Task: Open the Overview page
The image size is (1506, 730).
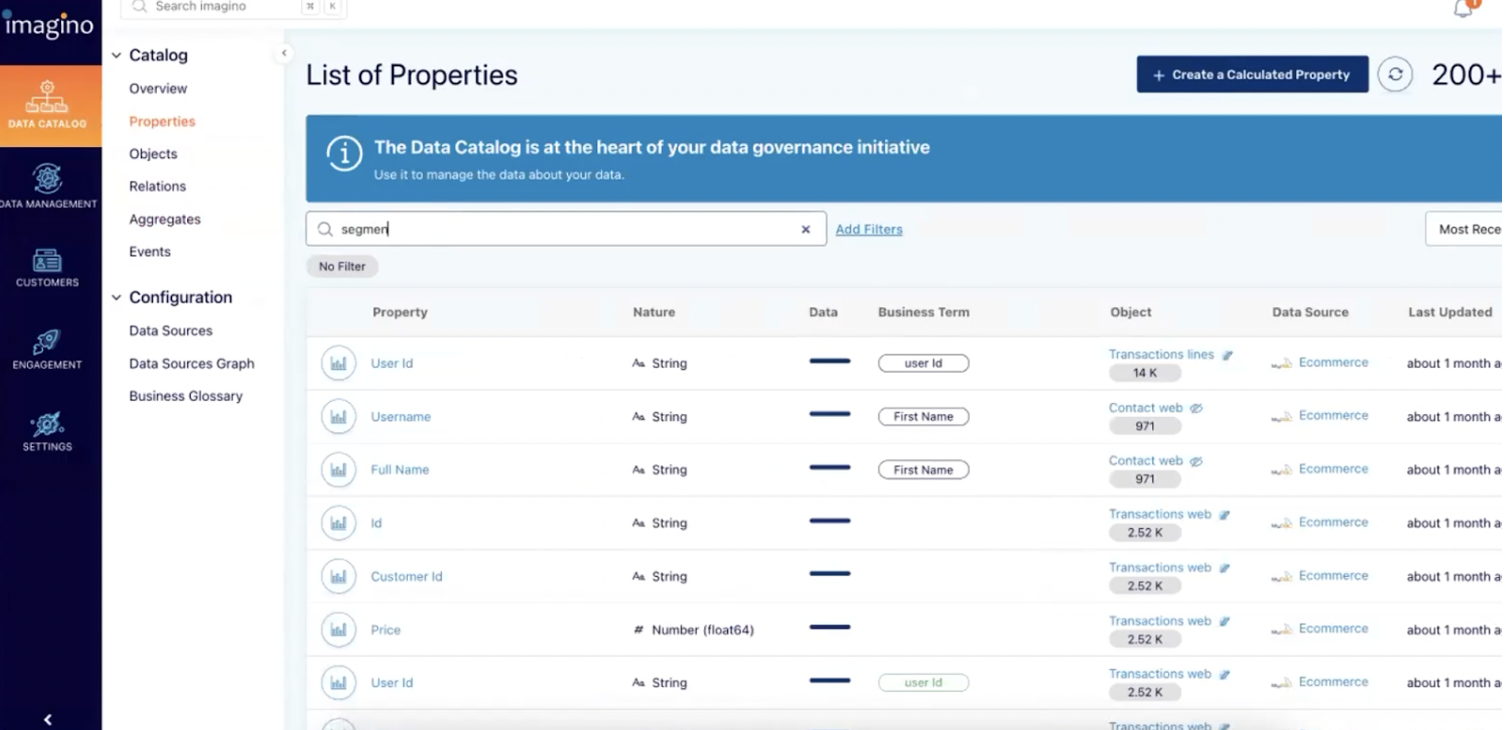Action: [158, 88]
